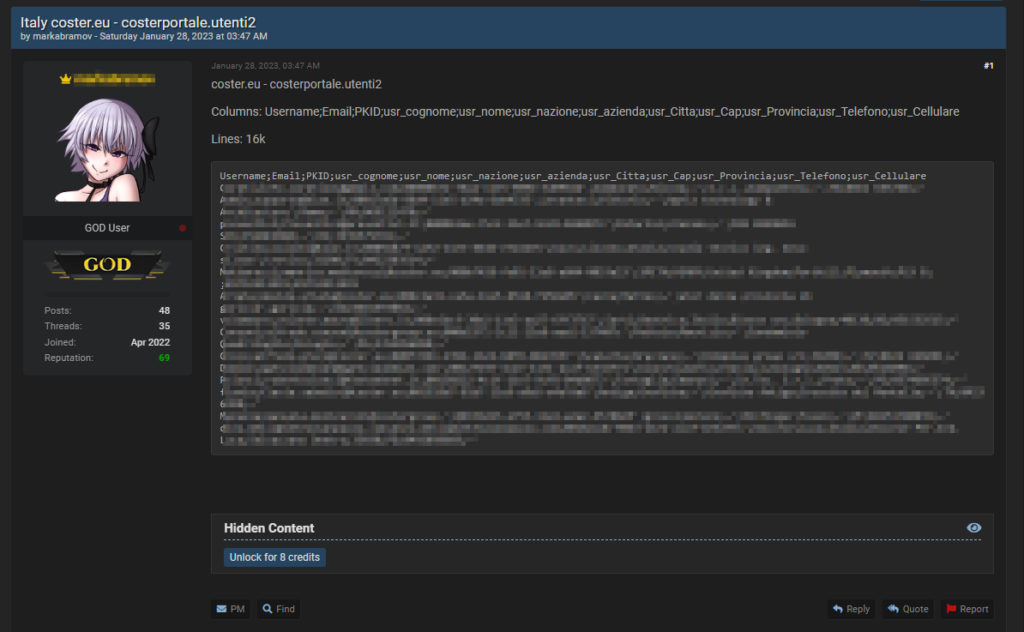1024x632 pixels.
Task: Click the reputation score 69
Action: click(163, 358)
